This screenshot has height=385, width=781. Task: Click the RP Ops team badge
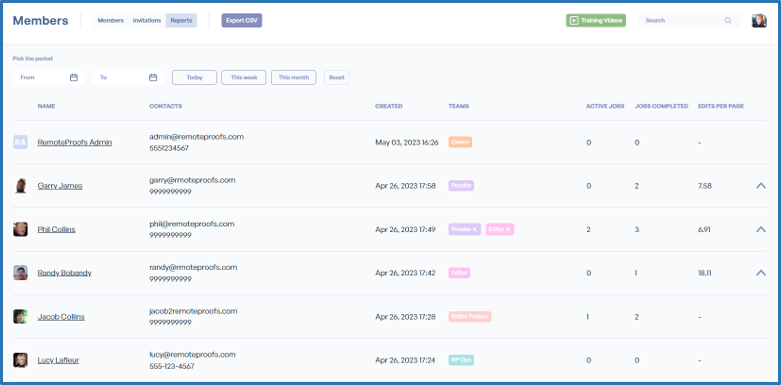coord(461,360)
